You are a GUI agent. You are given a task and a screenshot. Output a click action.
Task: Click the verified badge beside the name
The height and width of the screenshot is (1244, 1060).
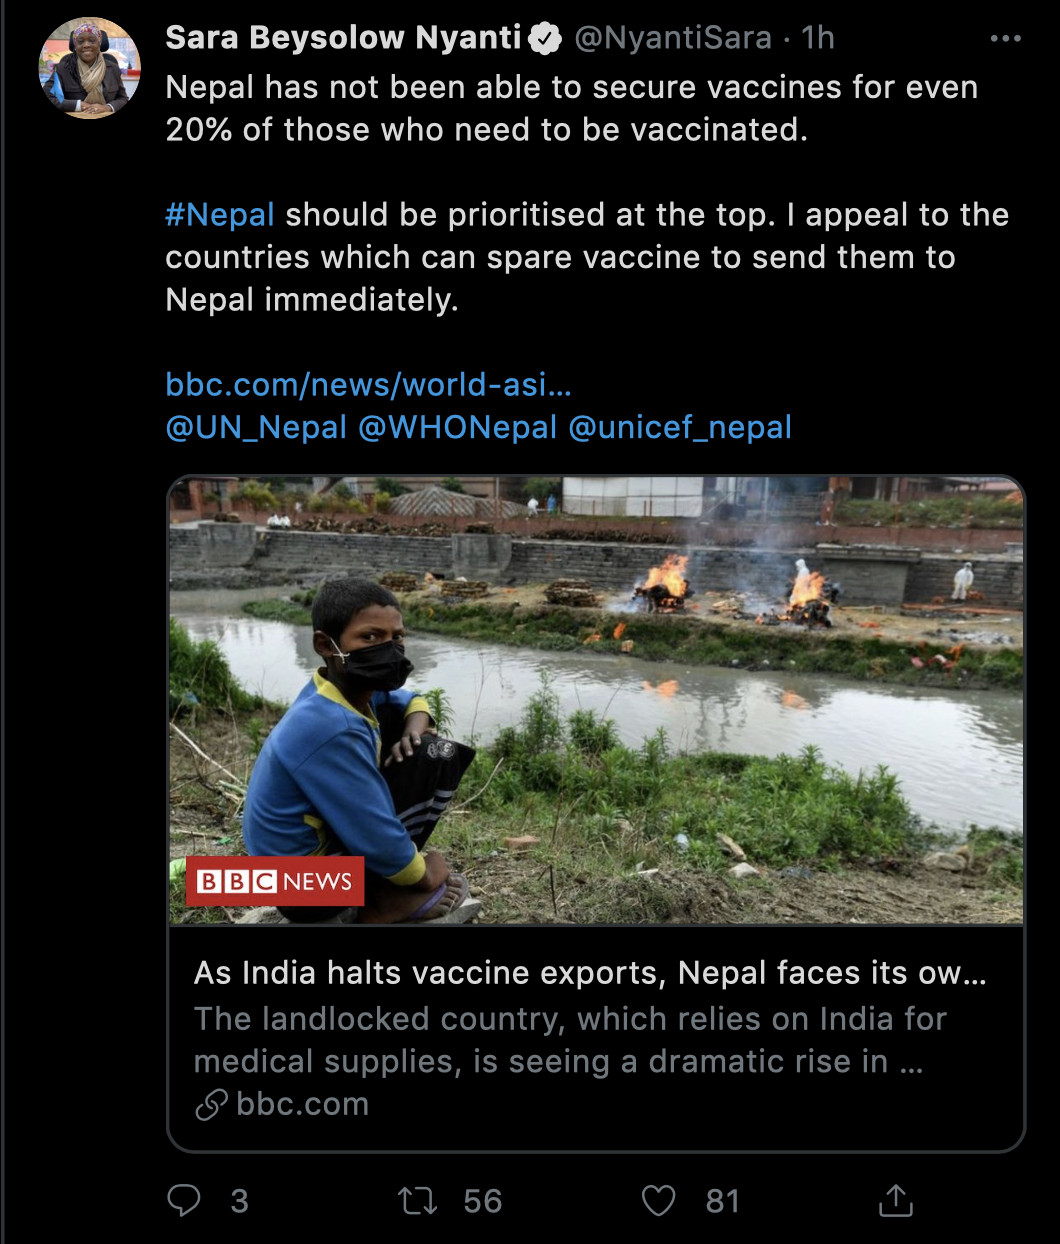tap(545, 39)
